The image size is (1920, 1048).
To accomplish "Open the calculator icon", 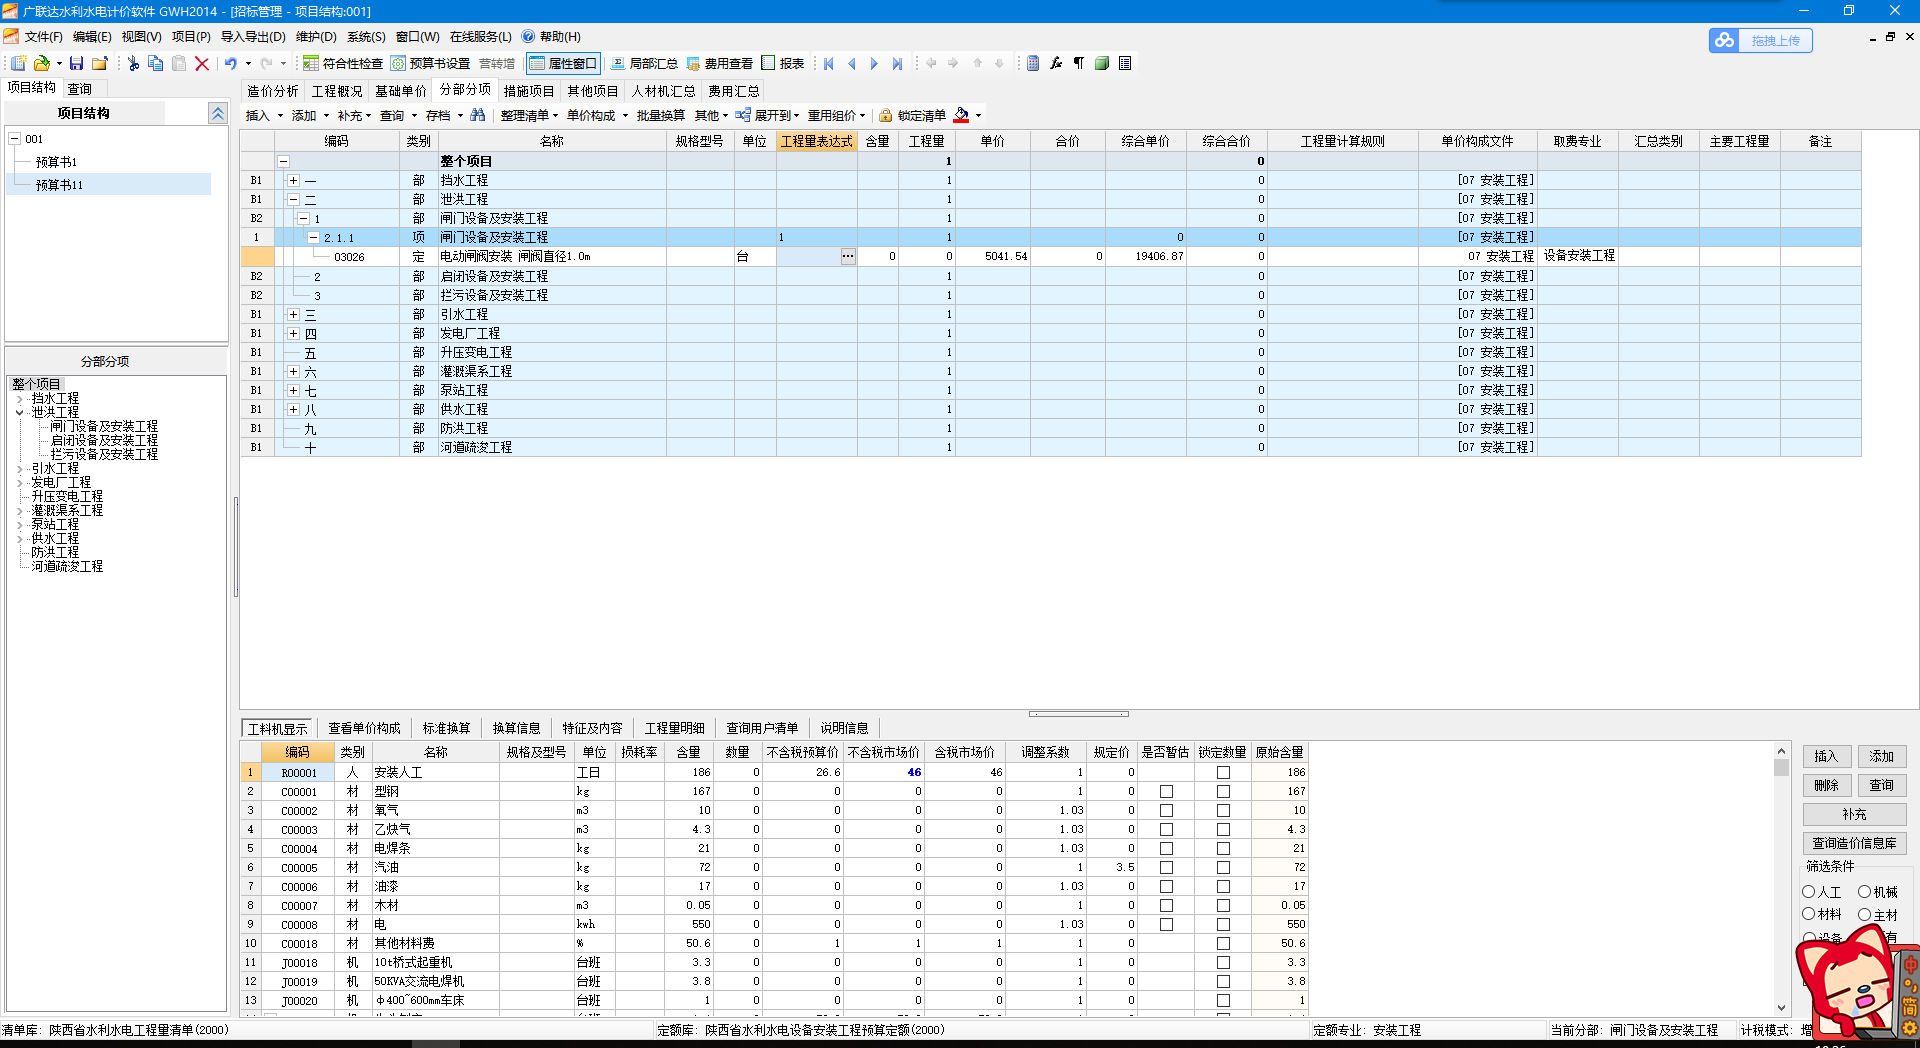I will 1033,63.
